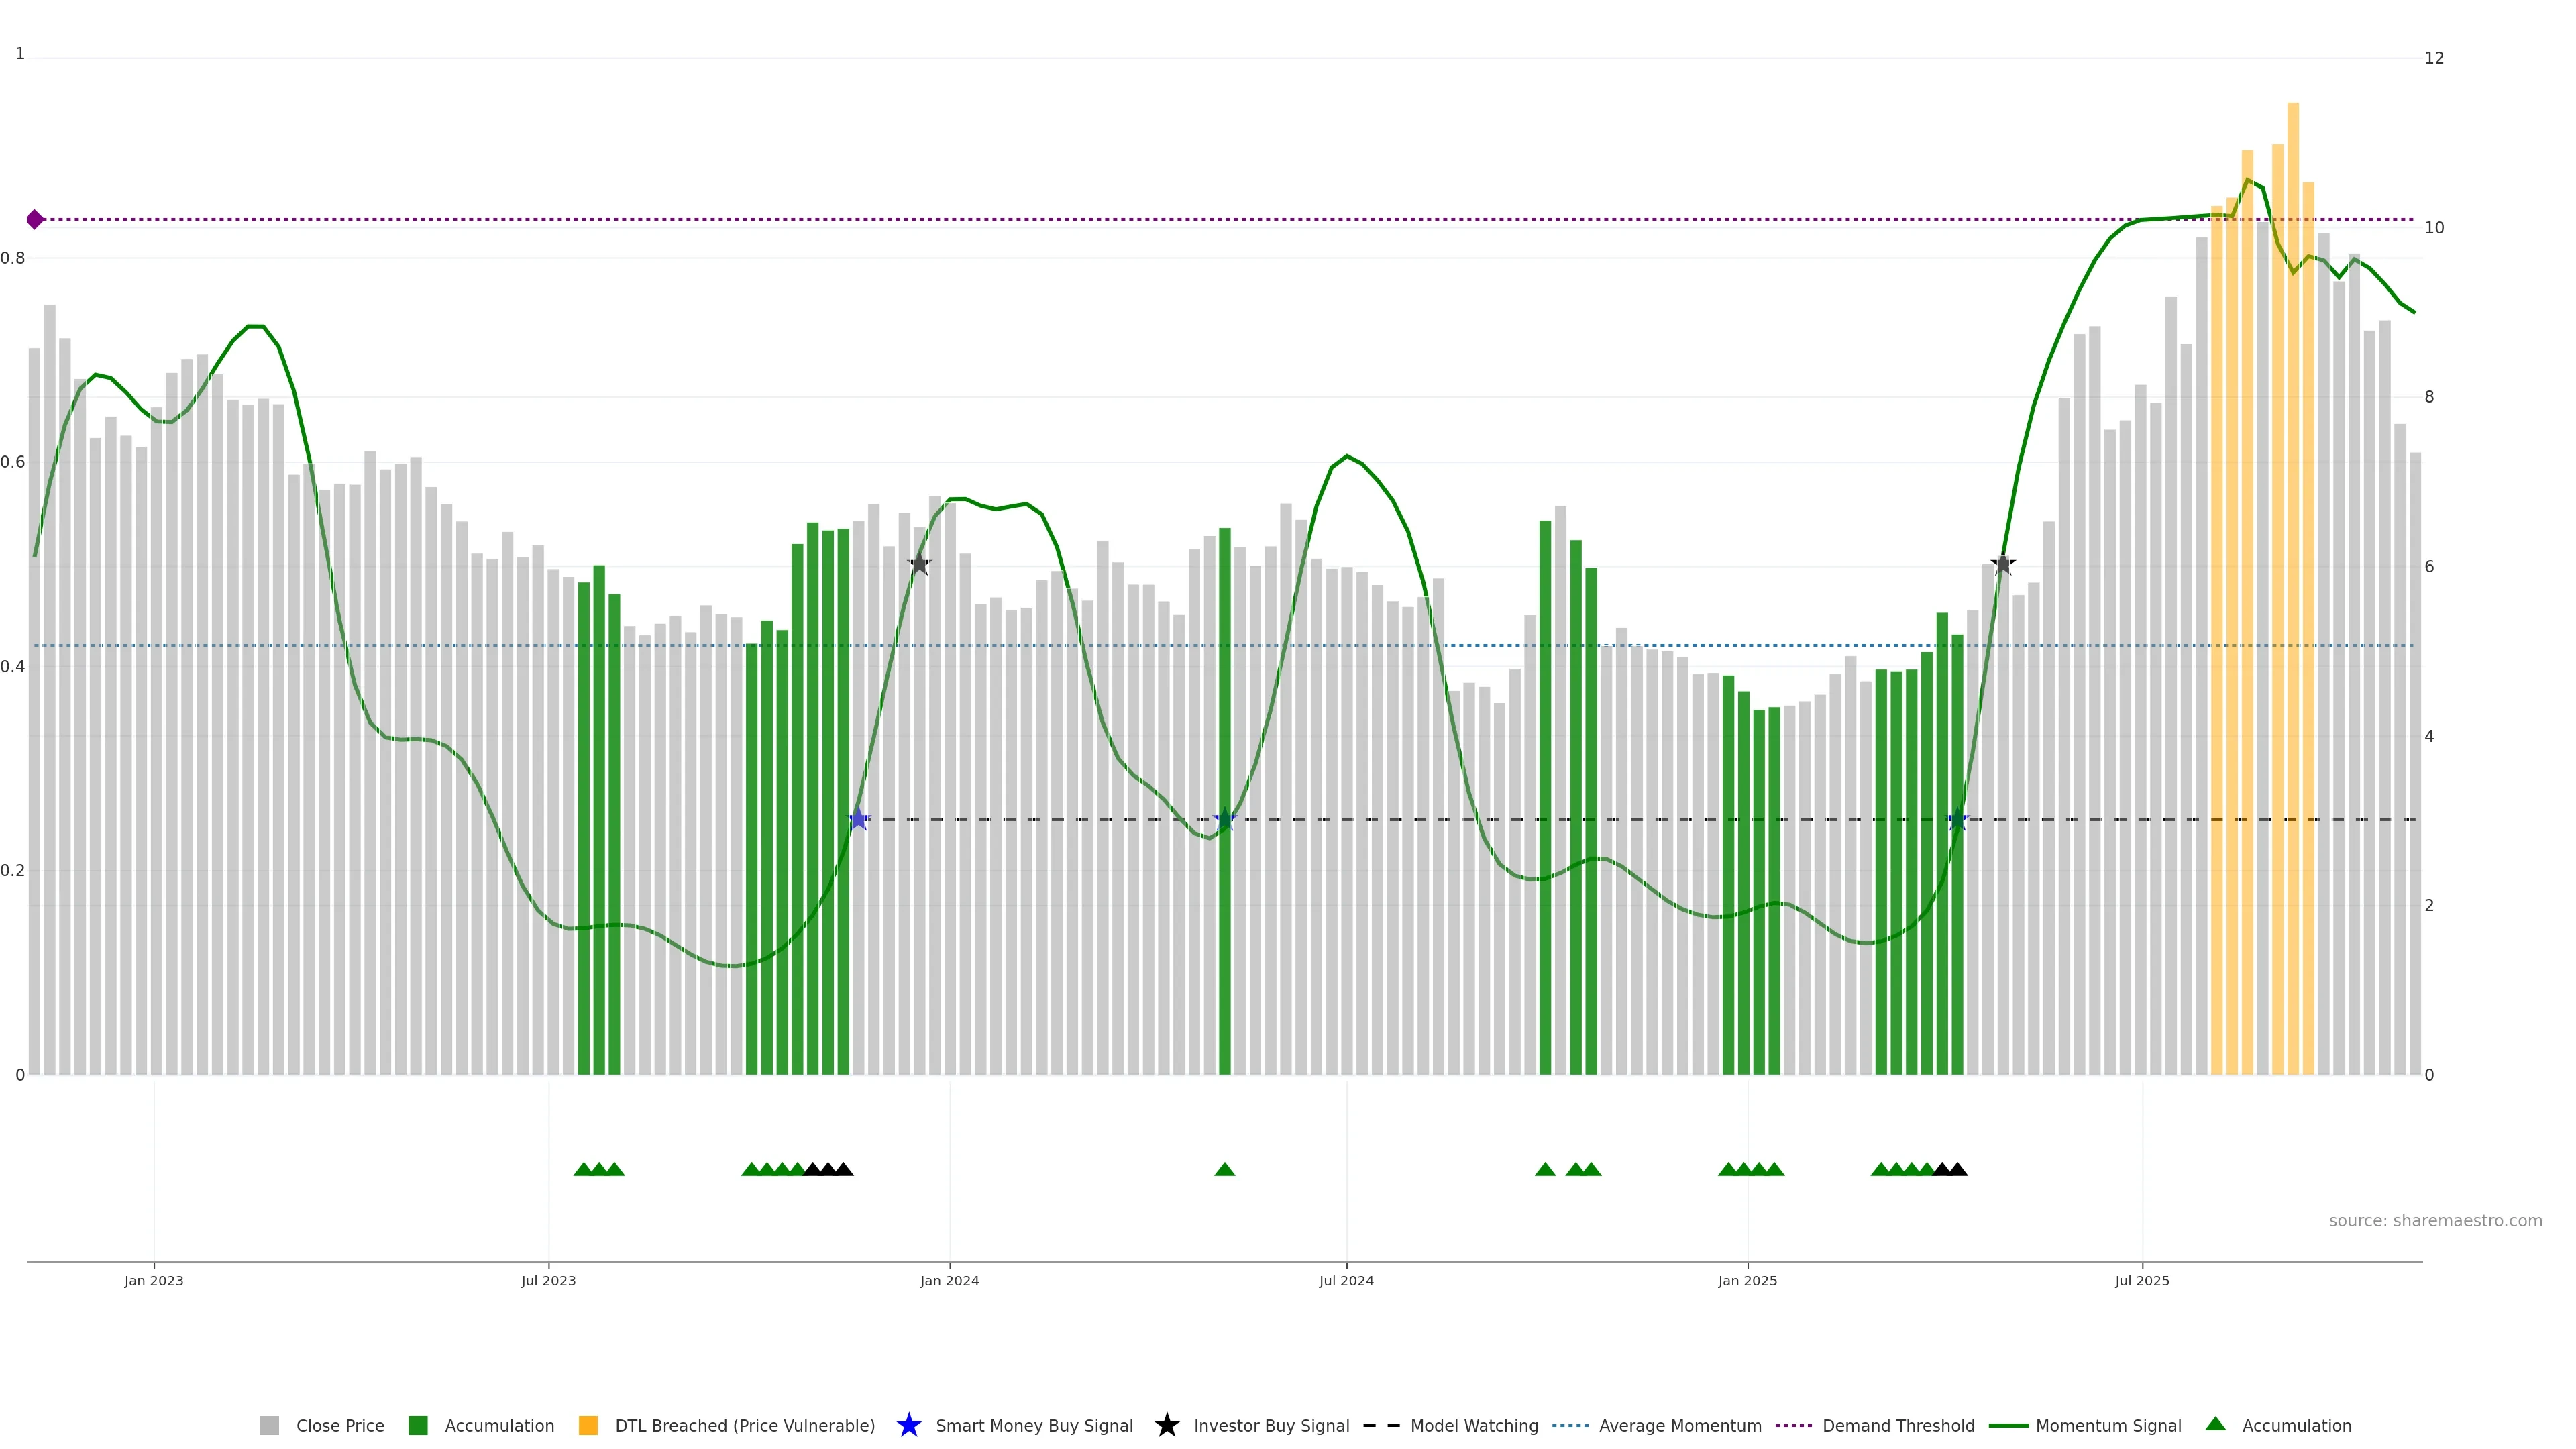The width and height of the screenshot is (2576, 1449).
Task: Click the first blue Smart Money star
Action: 858,819
